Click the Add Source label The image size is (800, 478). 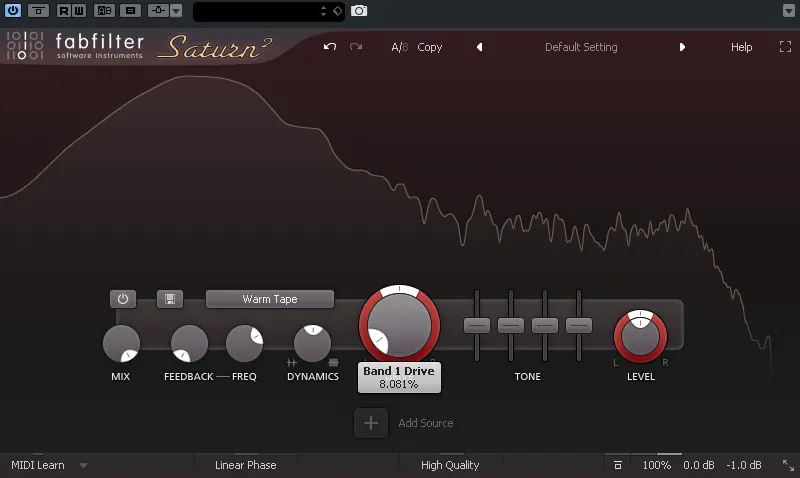[x=426, y=423]
